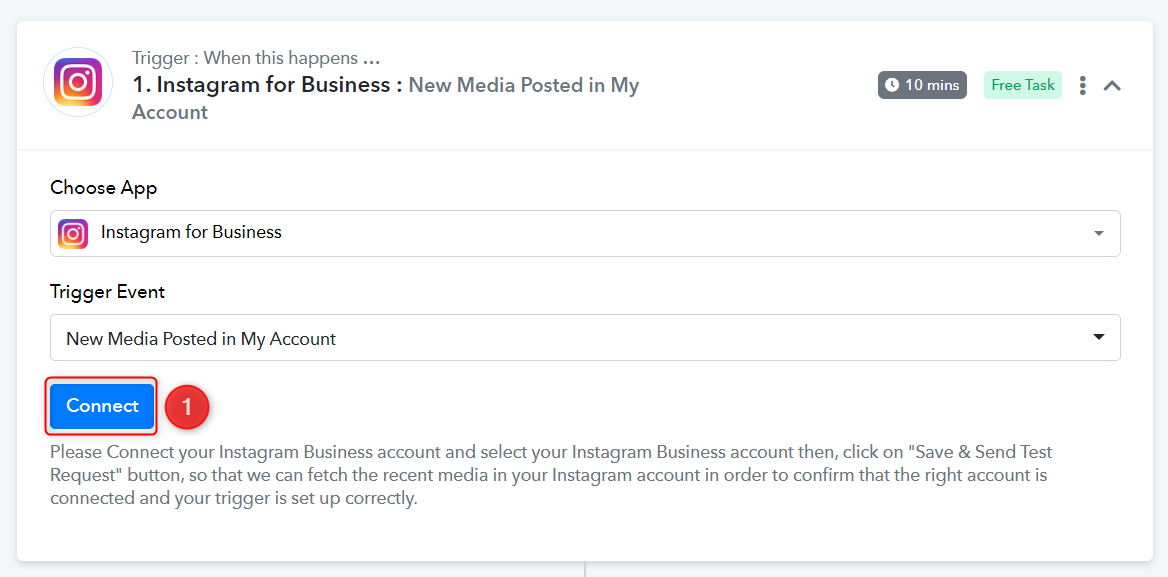Click the large Instagram logo in header
Viewport: 1168px width, 577px height.
click(x=78, y=82)
